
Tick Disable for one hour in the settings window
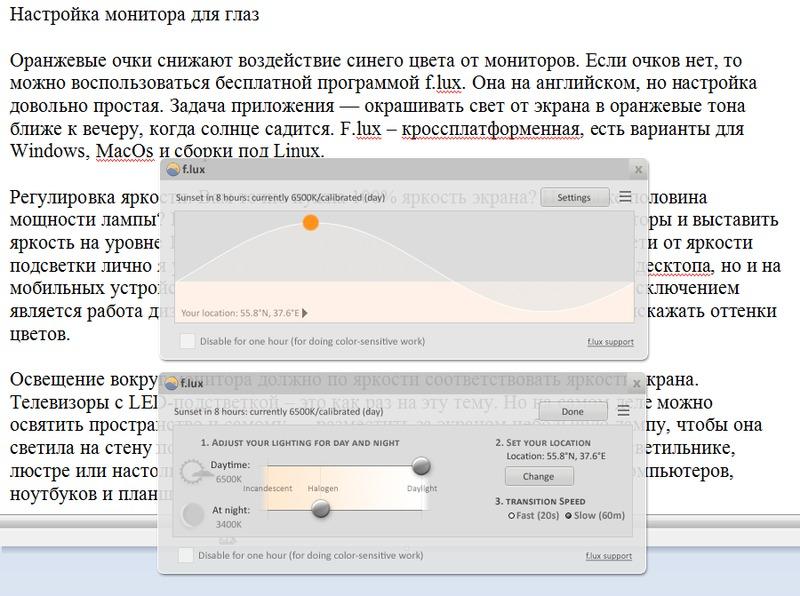[186, 555]
